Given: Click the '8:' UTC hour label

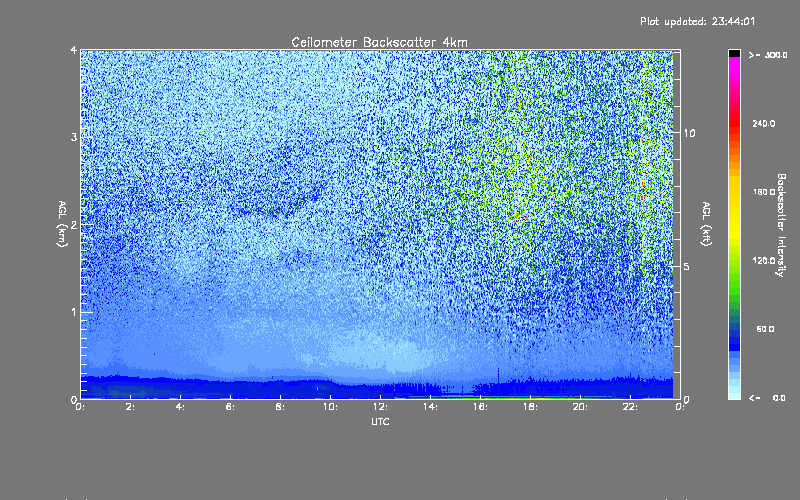Looking at the screenshot, I should tap(280, 407).
